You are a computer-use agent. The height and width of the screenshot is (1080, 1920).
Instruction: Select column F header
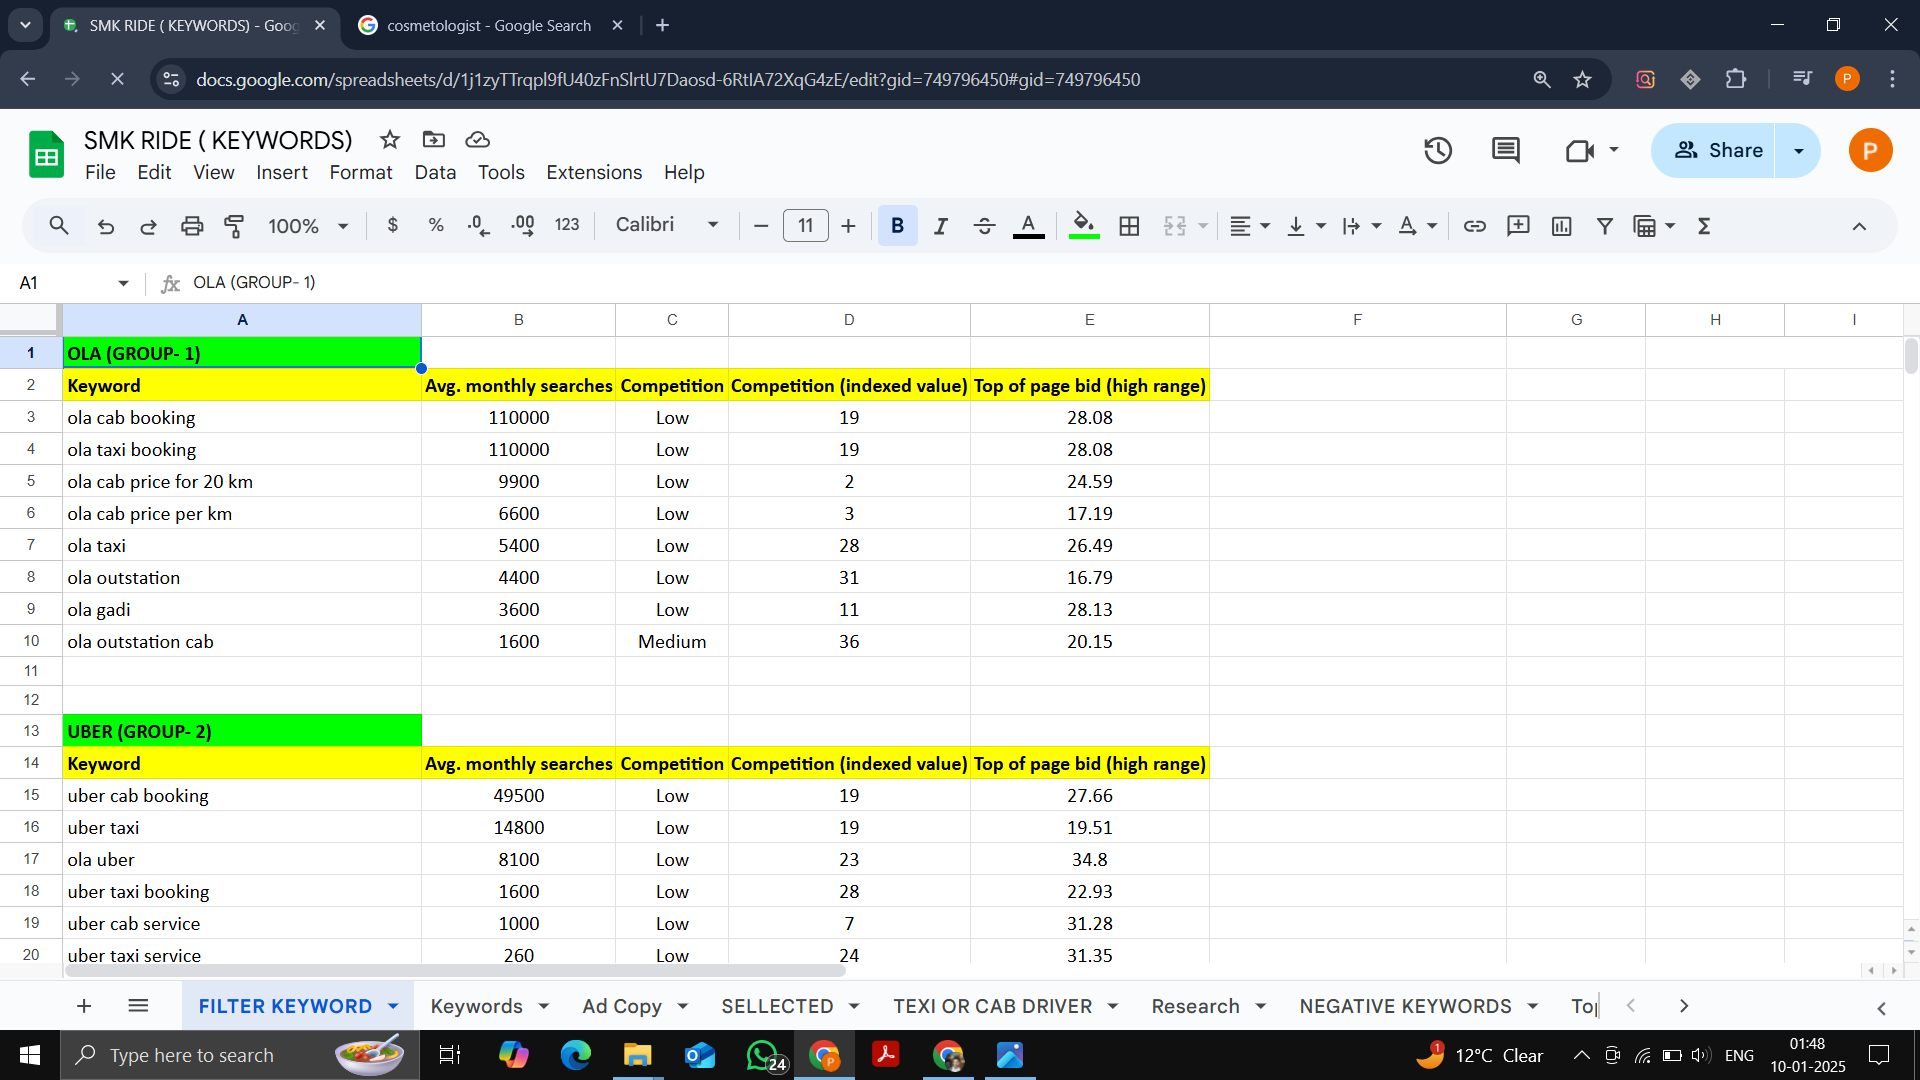1357,320
